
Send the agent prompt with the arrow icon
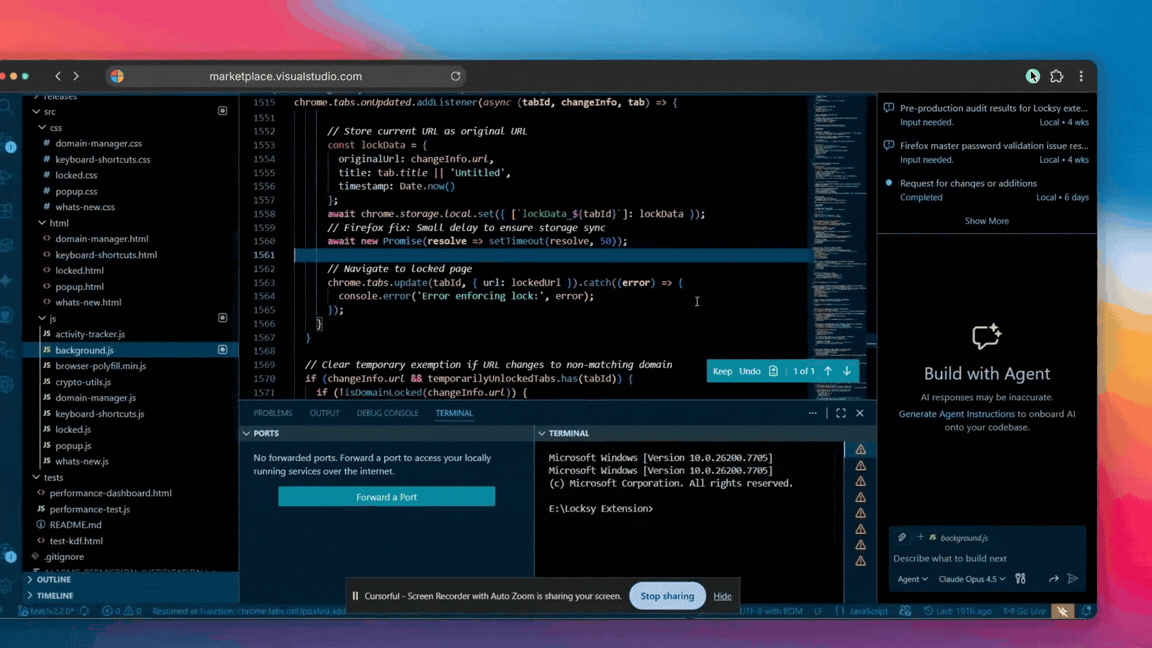[1073, 578]
